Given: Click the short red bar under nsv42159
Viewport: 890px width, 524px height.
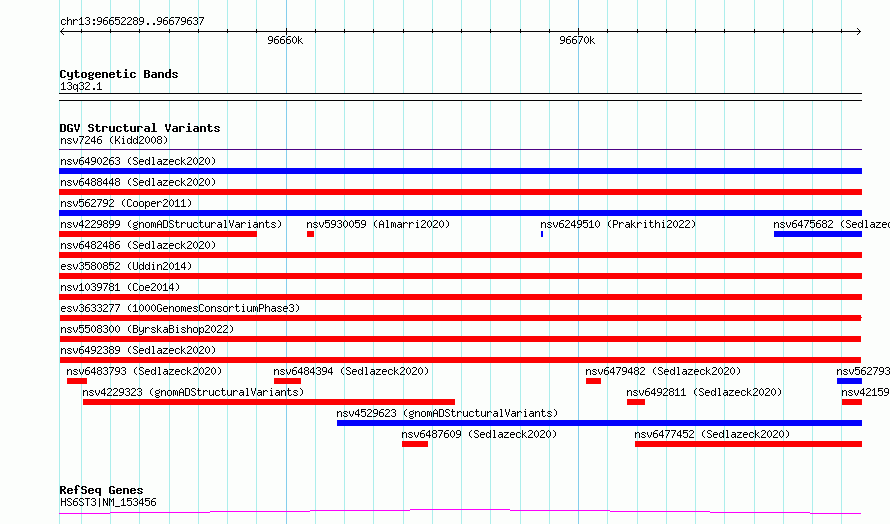Looking at the screenshot, I should pos(852,402).
